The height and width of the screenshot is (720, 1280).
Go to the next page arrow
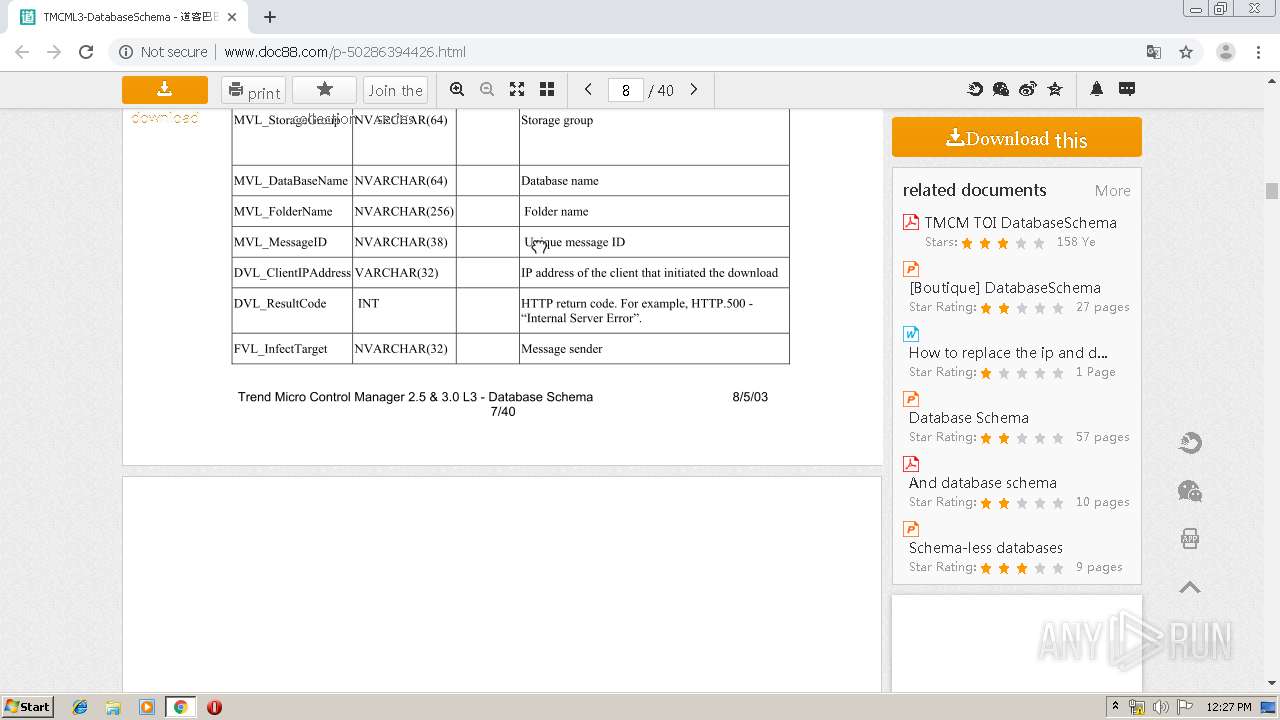click(694, 89)
